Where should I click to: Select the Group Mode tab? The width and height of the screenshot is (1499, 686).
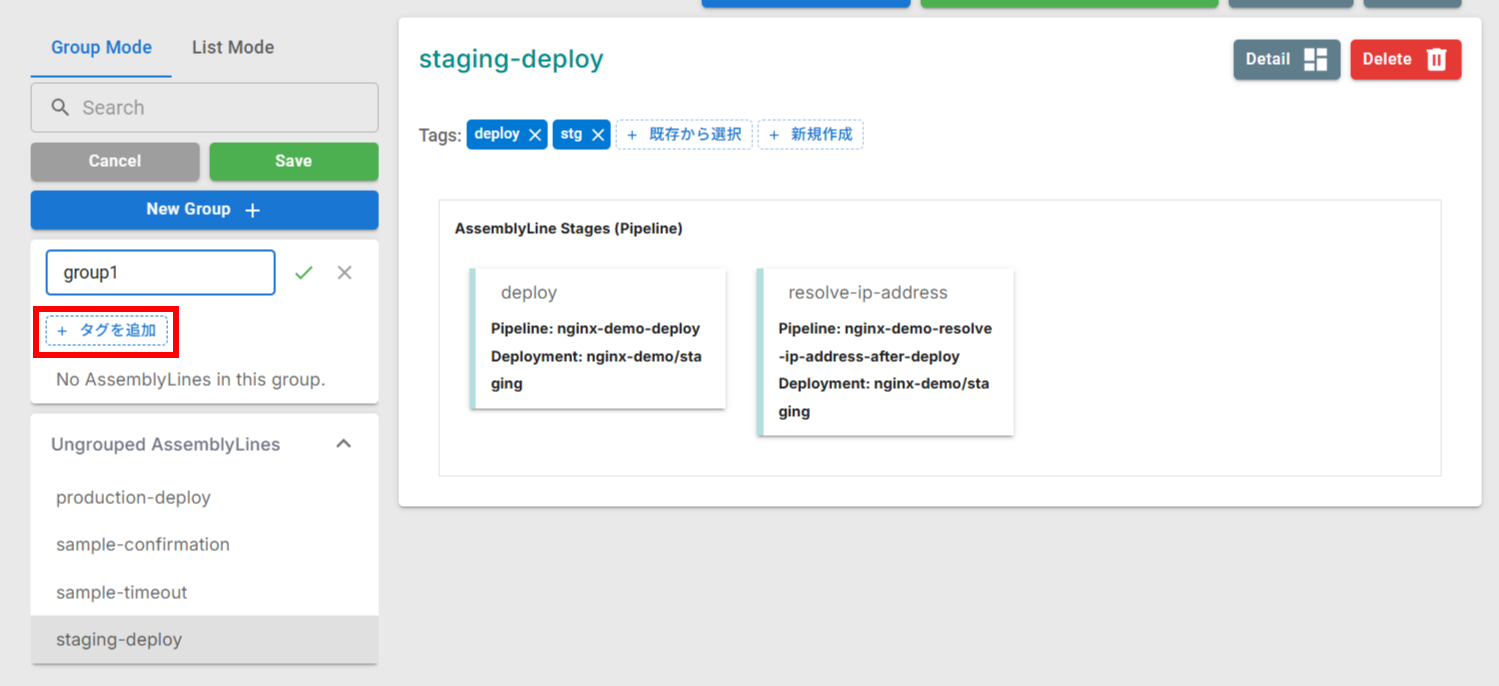coord(100,47)
